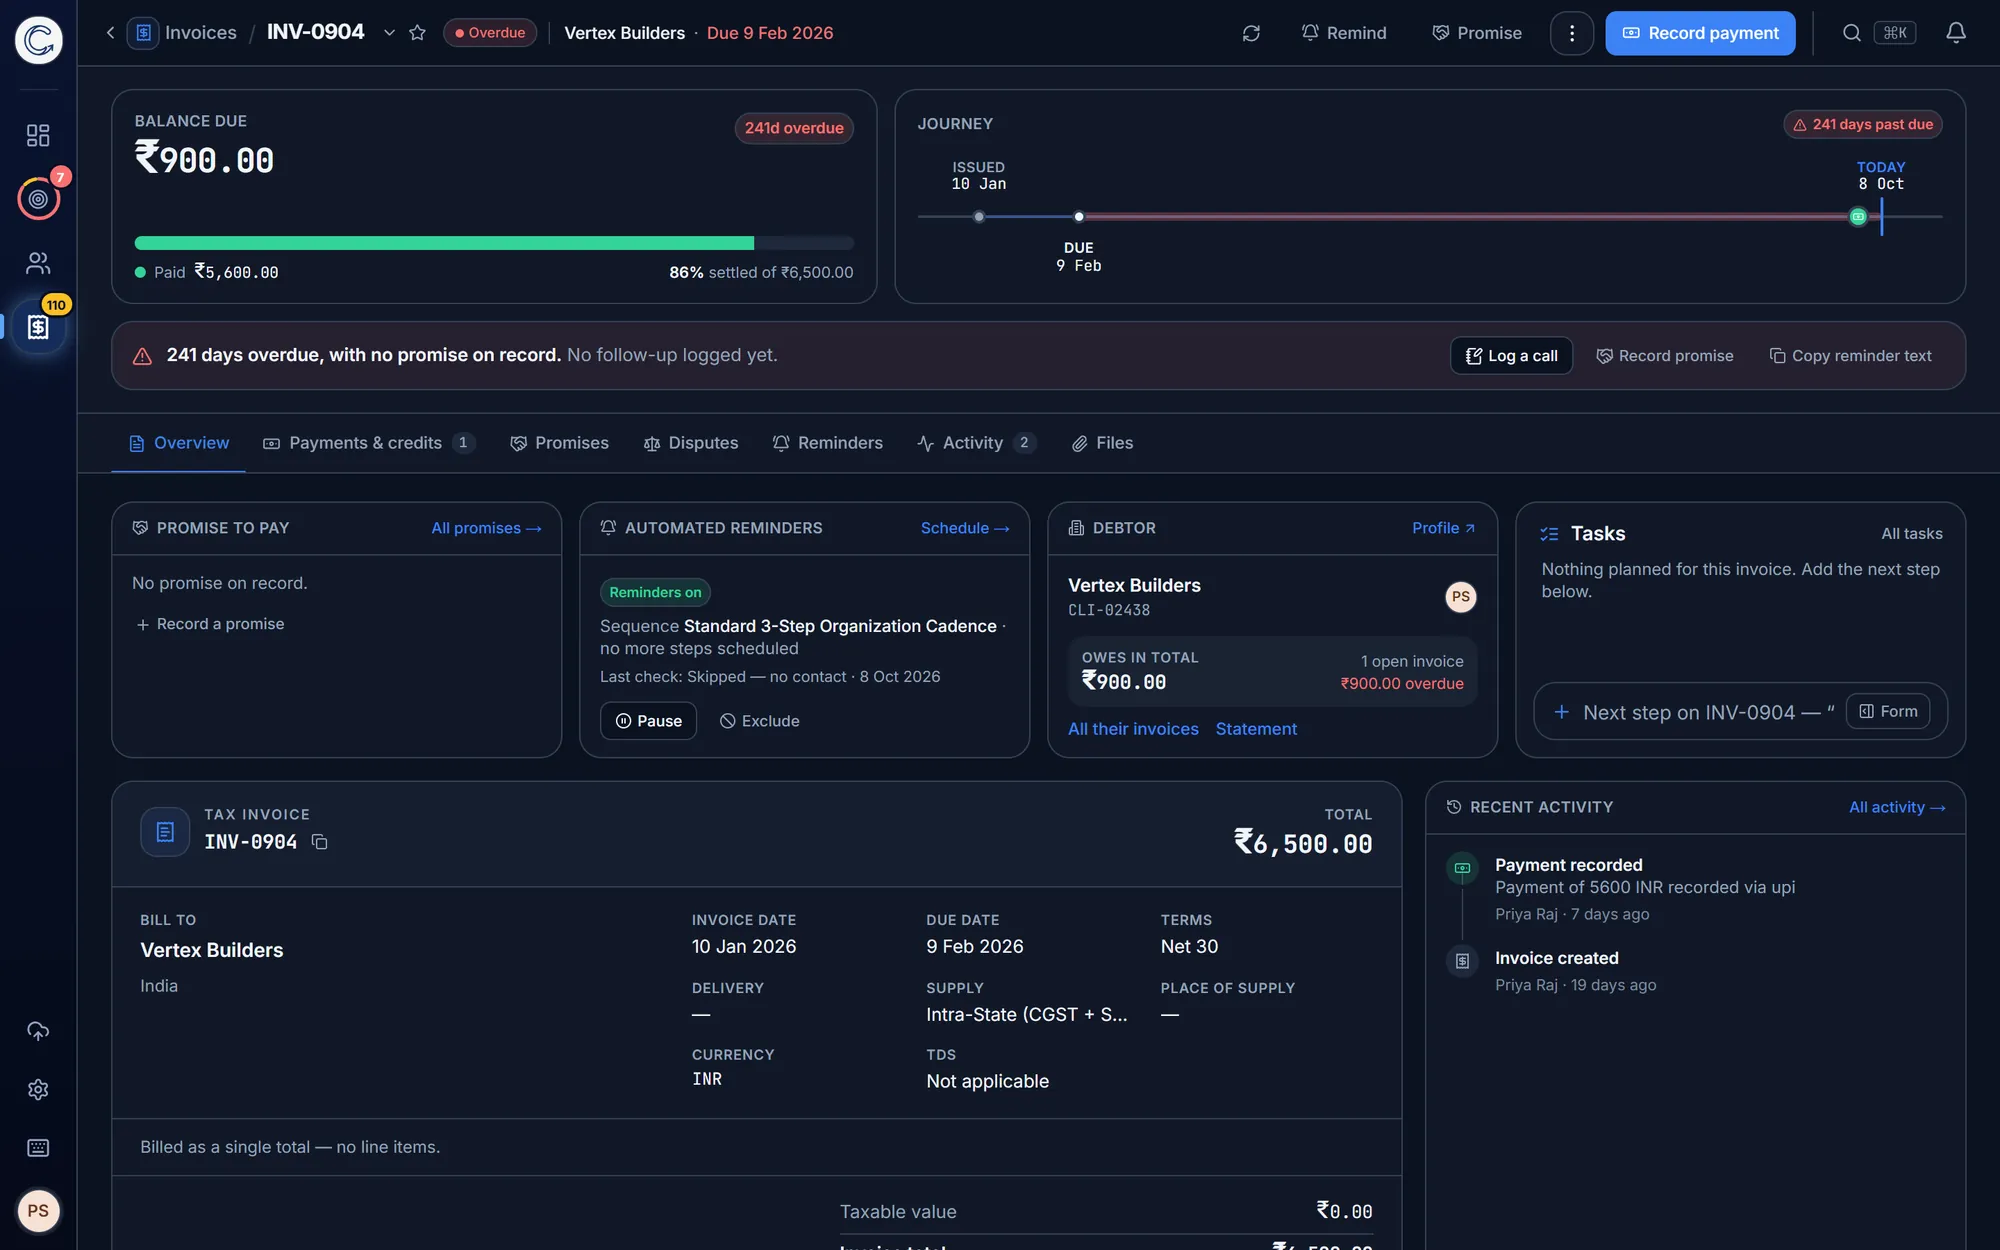
Task: Open the All promises link
Action: click(486, 528)
